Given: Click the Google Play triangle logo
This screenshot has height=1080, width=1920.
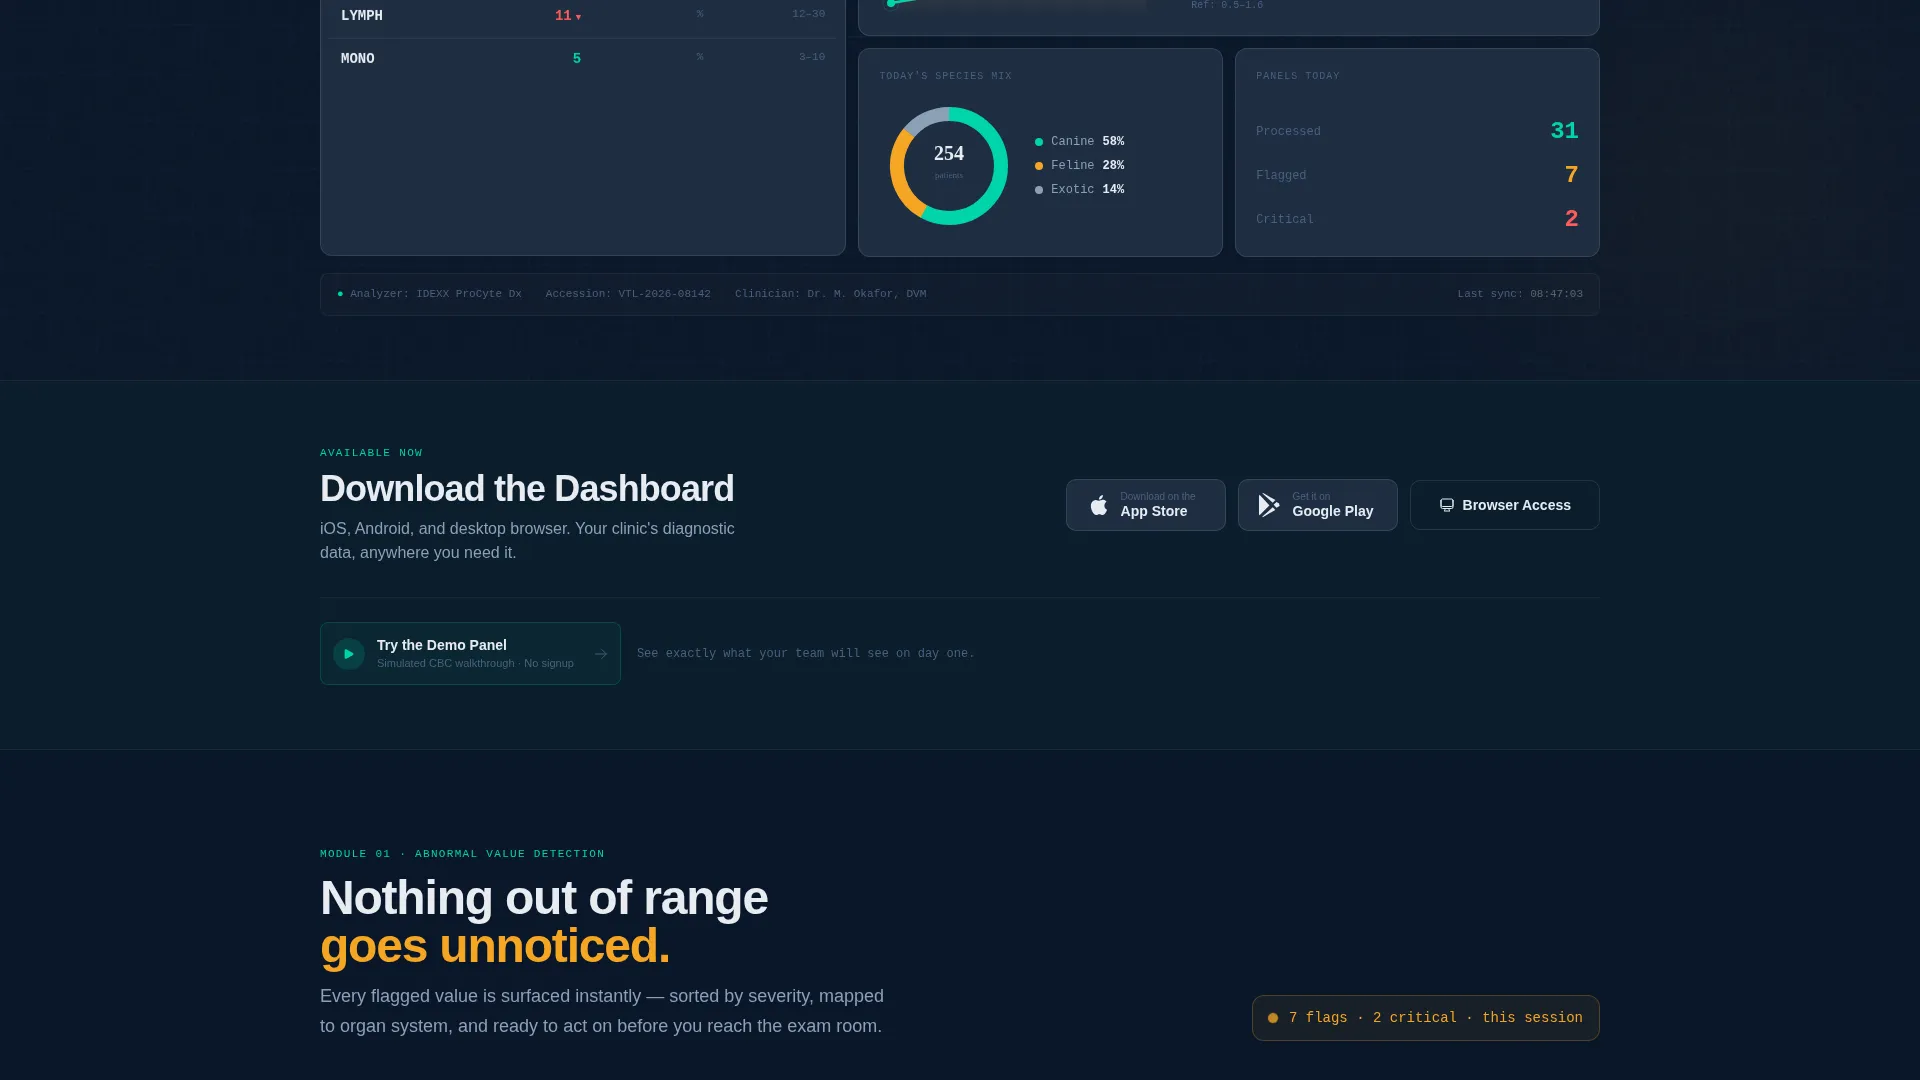Looking at the screenshot, I should click(x=1269, y=505).
